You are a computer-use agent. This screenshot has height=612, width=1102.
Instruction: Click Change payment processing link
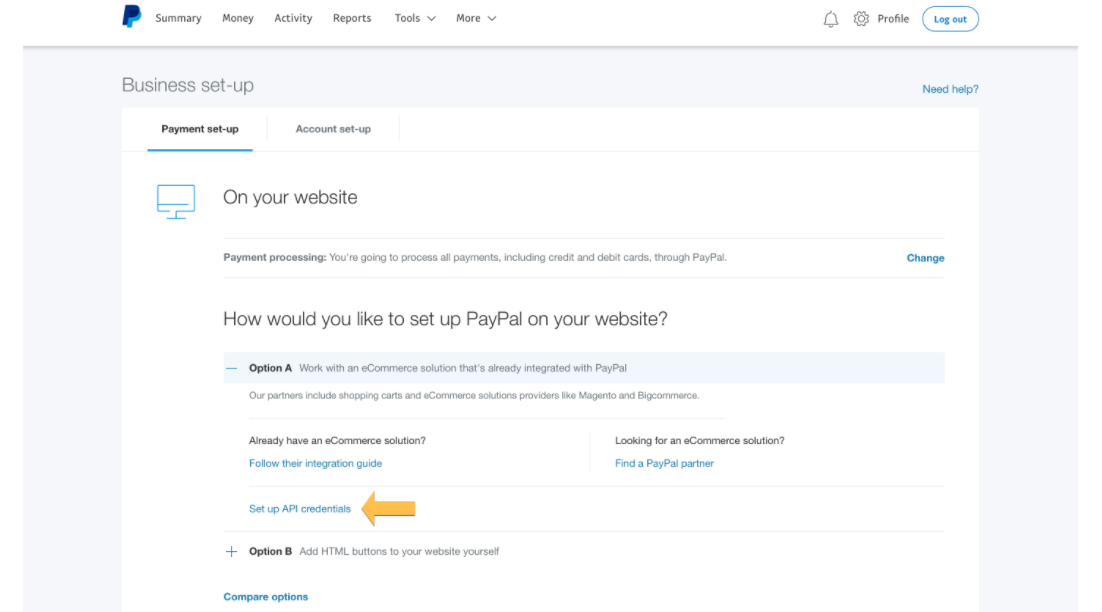(x=925, y=258)
